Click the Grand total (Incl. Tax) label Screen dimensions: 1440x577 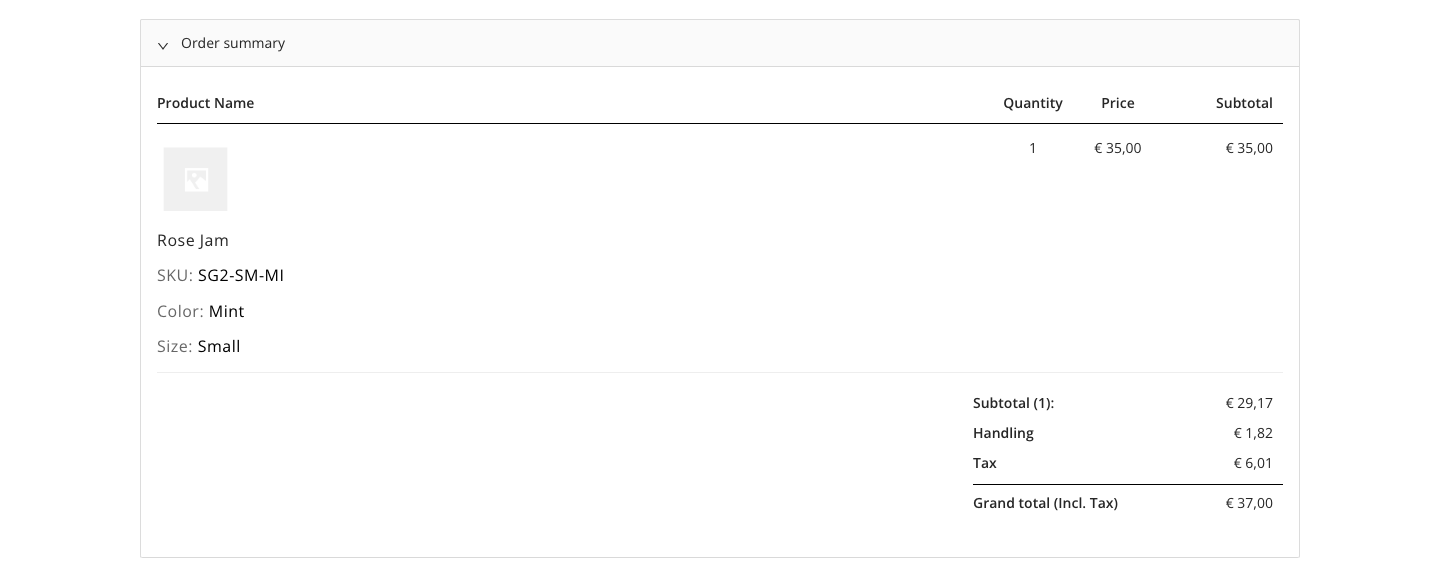click(x=1045, y=503)
